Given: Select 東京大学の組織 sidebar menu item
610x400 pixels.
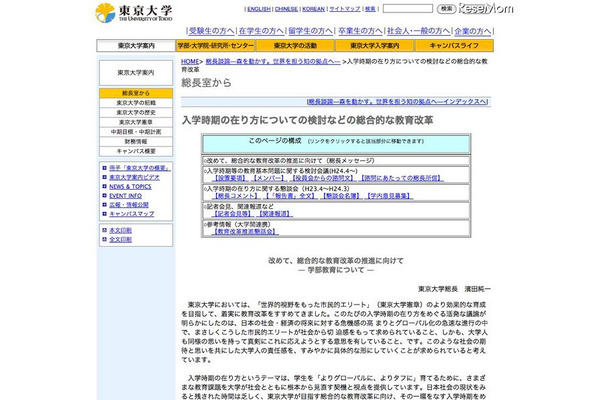Looking at the screenshot, I should (136, 103).
